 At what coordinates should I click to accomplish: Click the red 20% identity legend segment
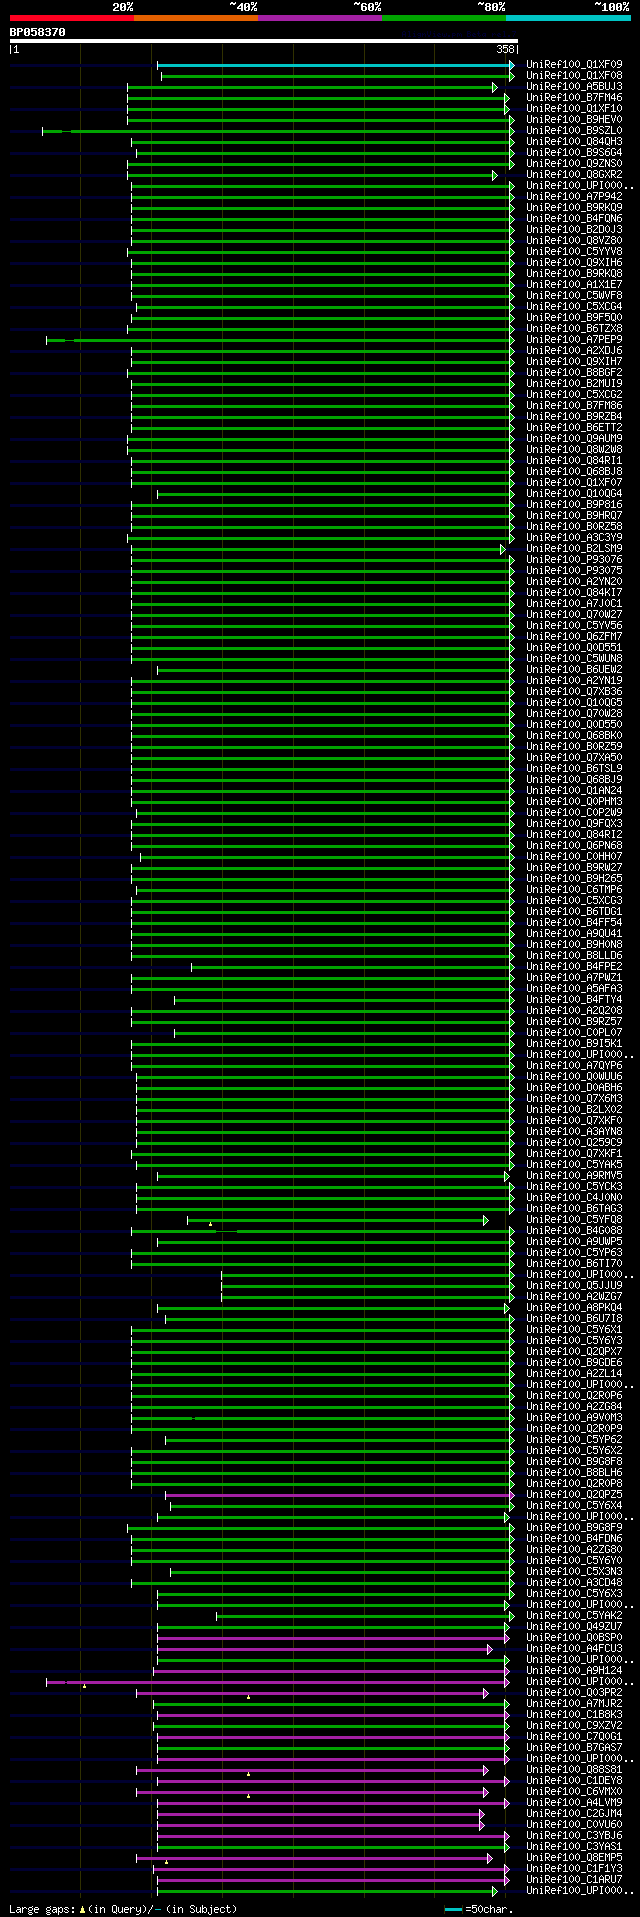pyautogui.click(x=72, y=18)
